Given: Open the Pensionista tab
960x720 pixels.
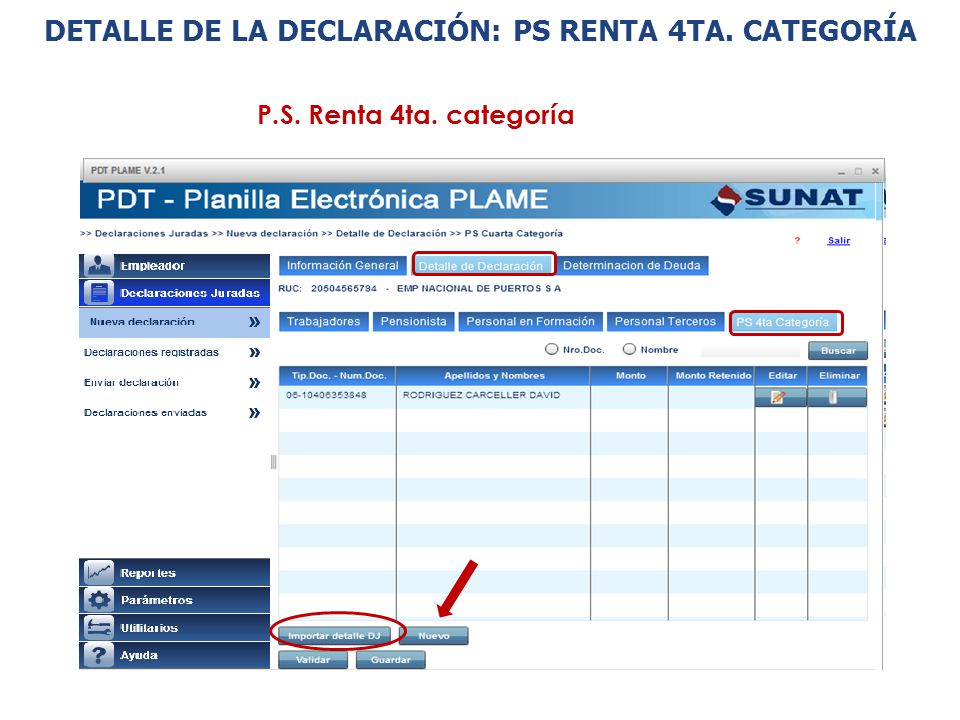Looking at the screenshot, I should pyautogui.click(x=413, y=322).
